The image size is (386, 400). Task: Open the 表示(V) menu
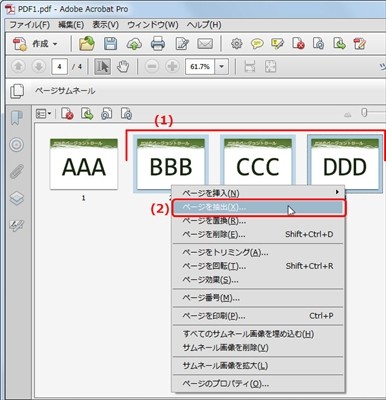tap(106, 25)
